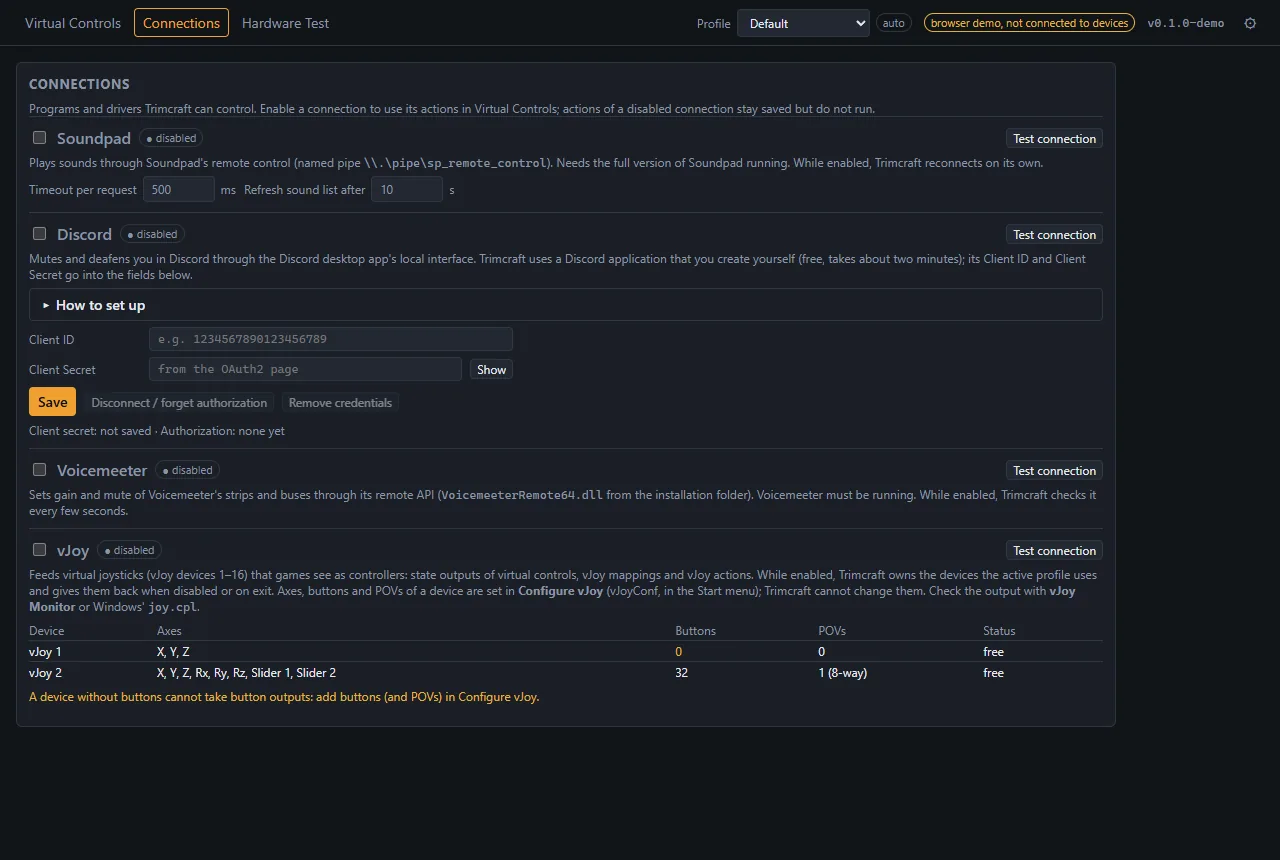Click the vJoy 1 free status
The width and height of the screenshot is (1280, 860).
993,652
